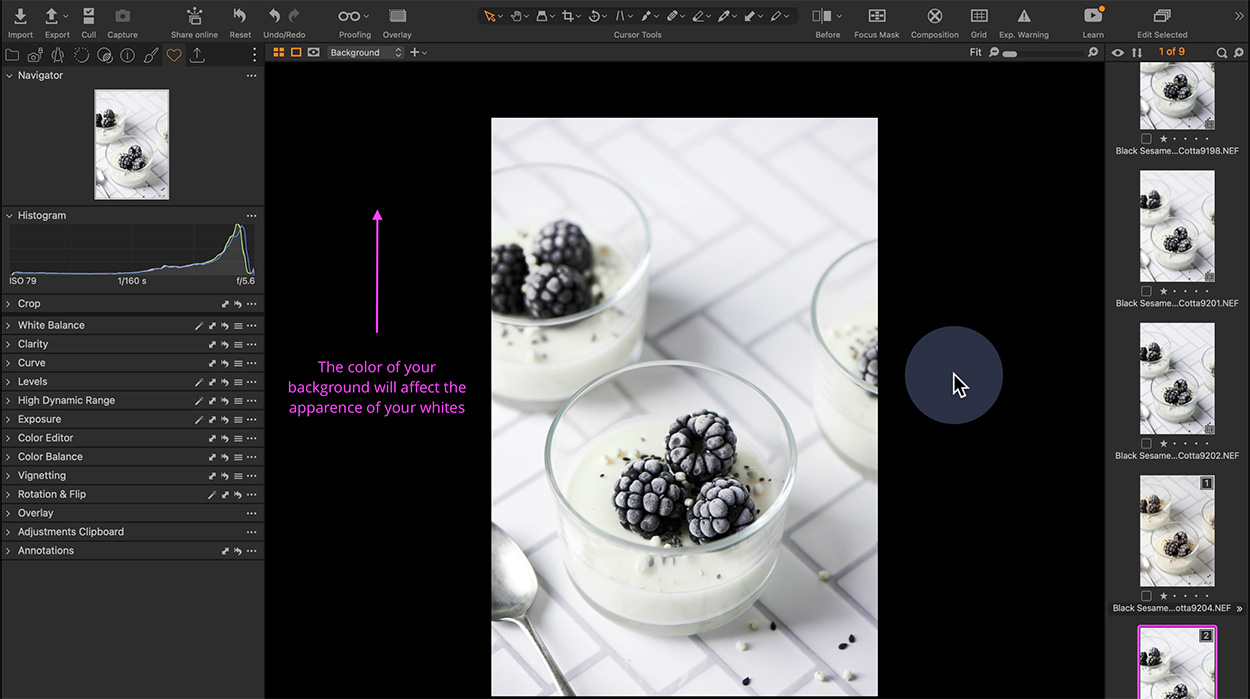Screen dimensions: 1250x699
Task: Click the Focus Mask icon
Action: click(876, 16)
